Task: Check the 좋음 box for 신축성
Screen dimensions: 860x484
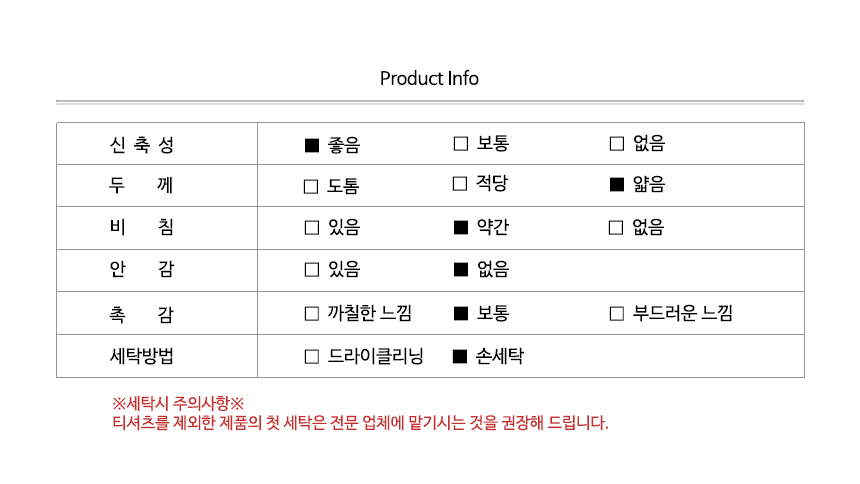Action: pos(311,145)
